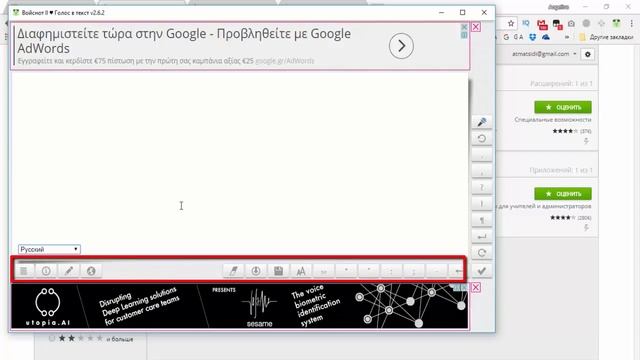The width and height of the screenshot is (640, 360).
Task: Insert a line break with Enter arrow button
Action: pos(482,236)
